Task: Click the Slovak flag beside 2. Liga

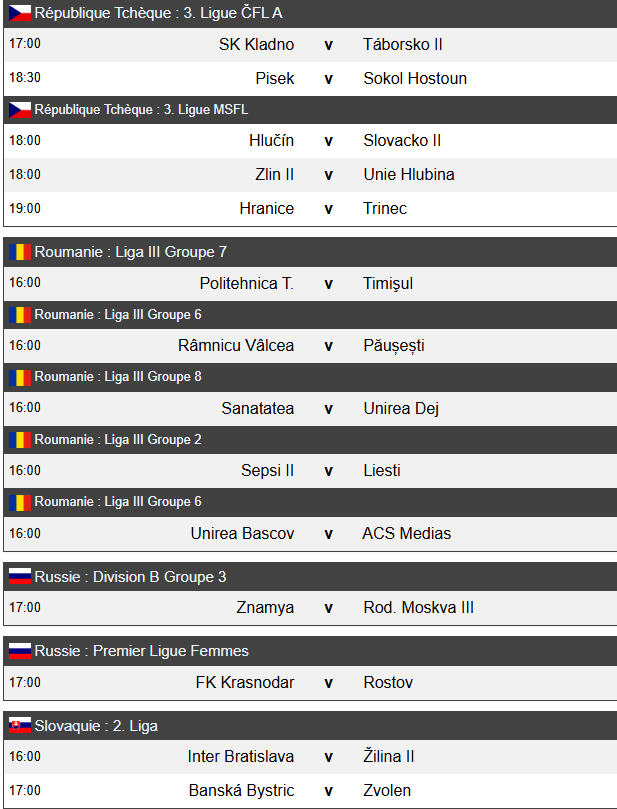Action: (20, 726)
